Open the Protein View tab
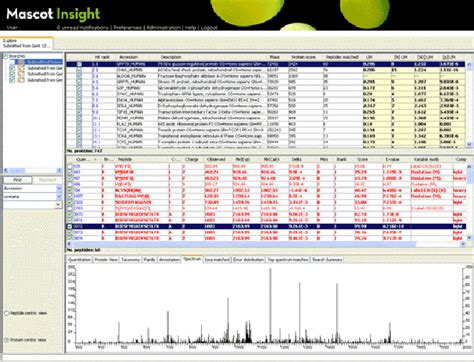 pyautogui.click(x=106, y=260)
